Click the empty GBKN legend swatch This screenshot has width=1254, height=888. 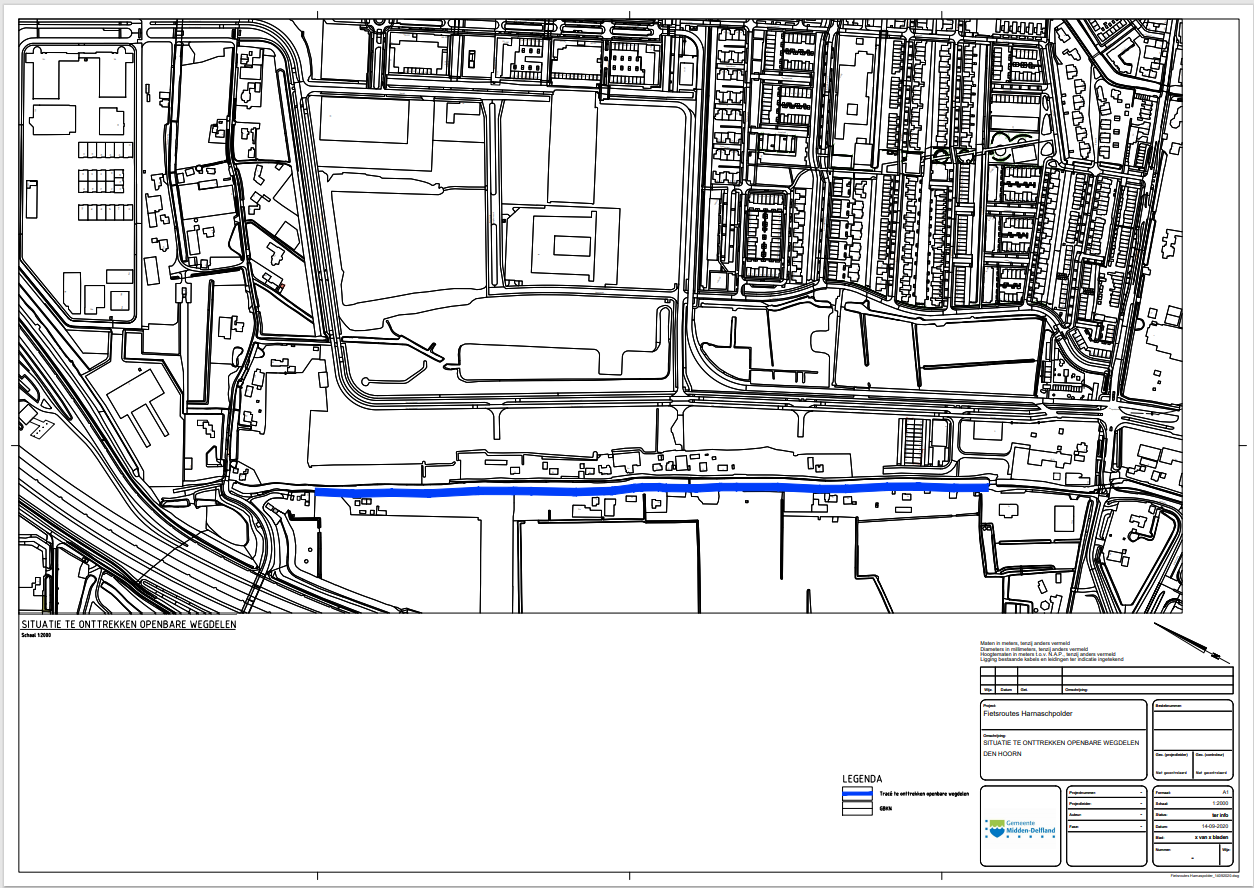point(859,808)
